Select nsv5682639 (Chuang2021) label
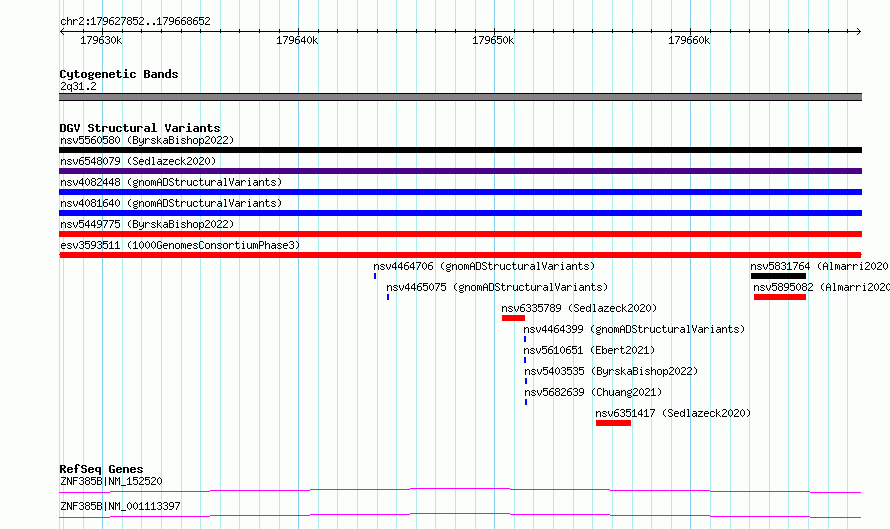890x529 pixels. [x=593, y=392]
